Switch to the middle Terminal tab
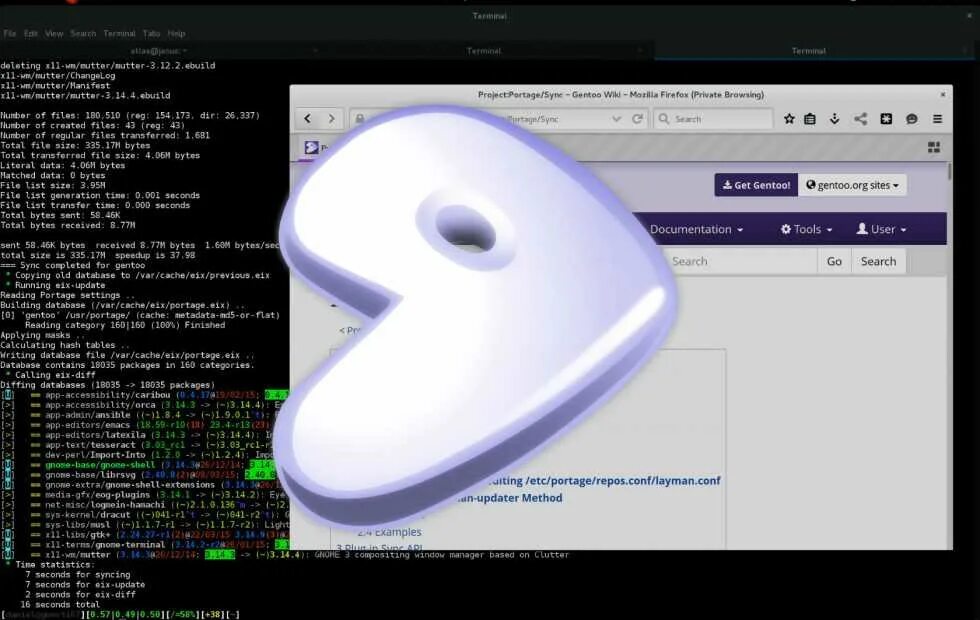 click(484, 51)
